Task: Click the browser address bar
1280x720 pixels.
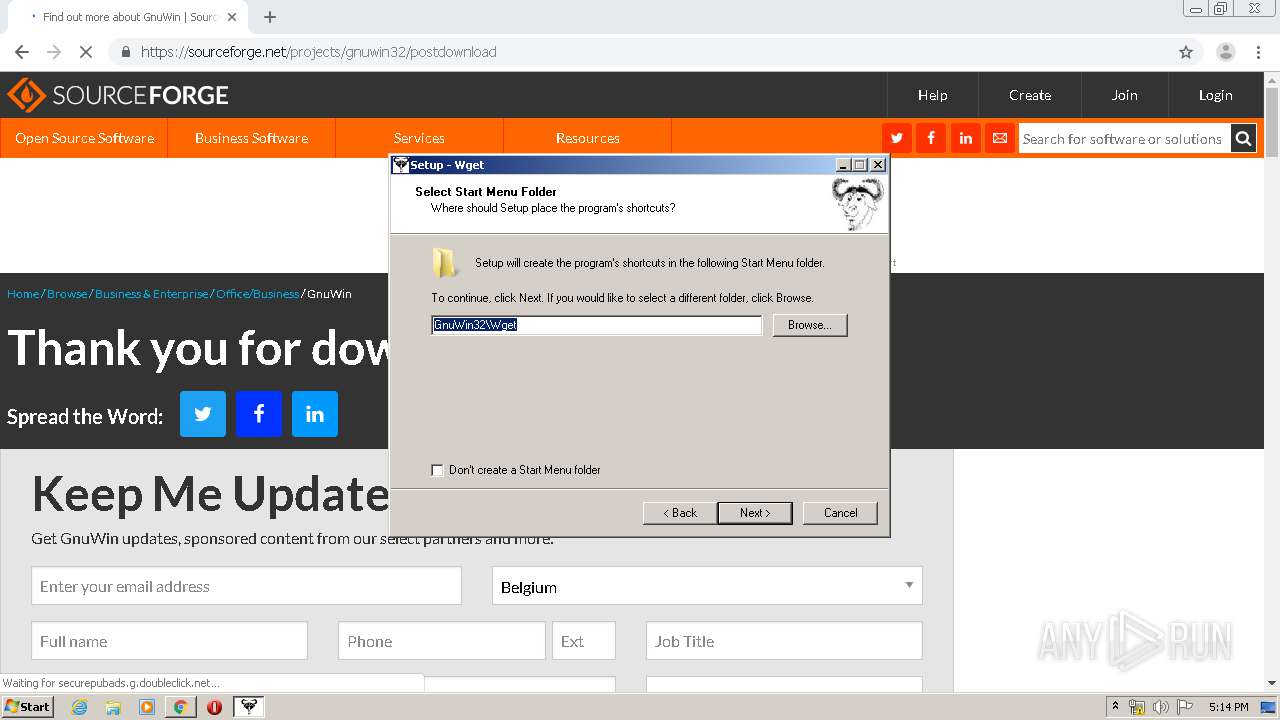Action: (x=640, y=52)
